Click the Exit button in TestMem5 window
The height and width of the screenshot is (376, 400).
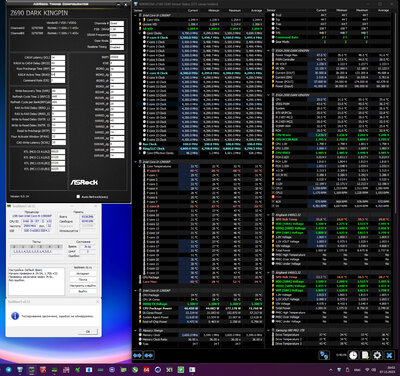click(83, 291)
